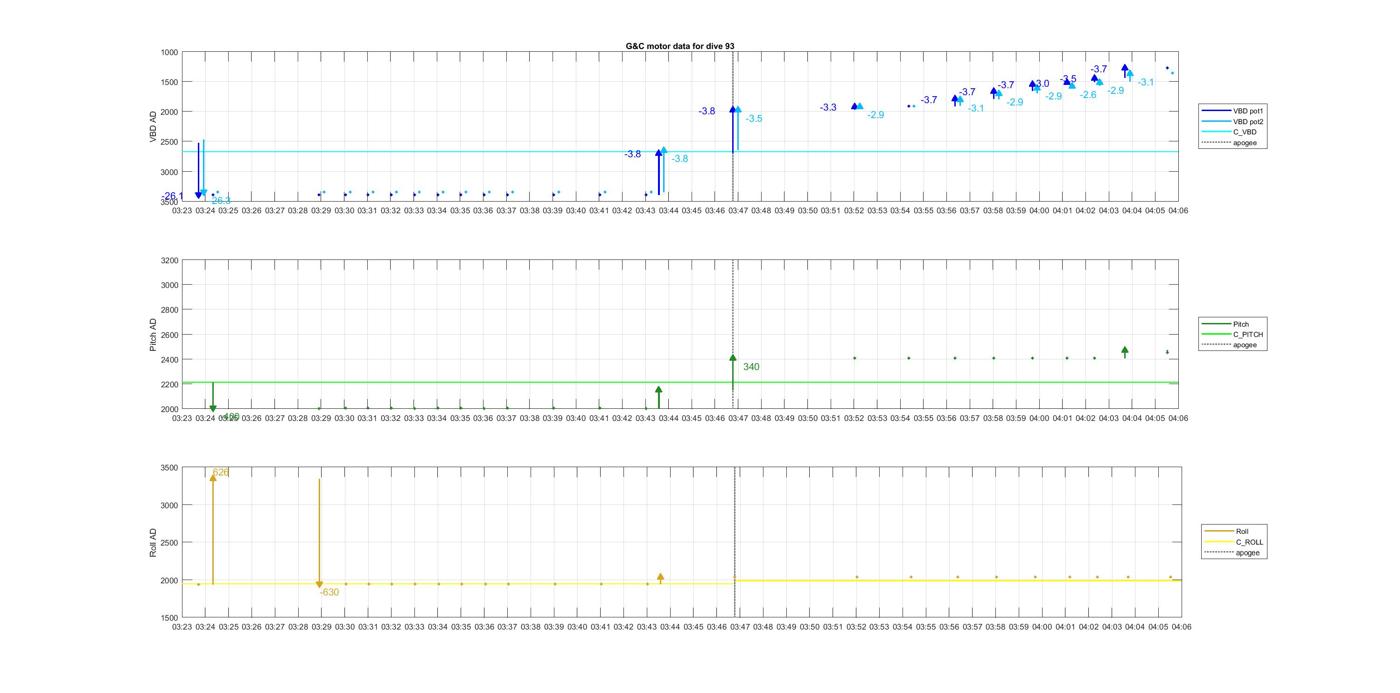Viewport: 1400px width, 693px height.
Task: Click the '-3.0' VBD data label
Action: 1042,84
